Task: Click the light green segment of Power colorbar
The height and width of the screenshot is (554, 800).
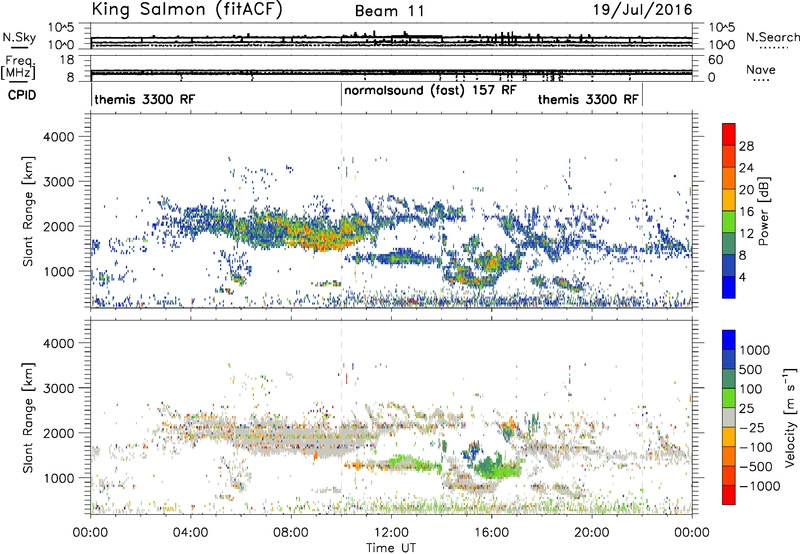Action: click(729, 222)
